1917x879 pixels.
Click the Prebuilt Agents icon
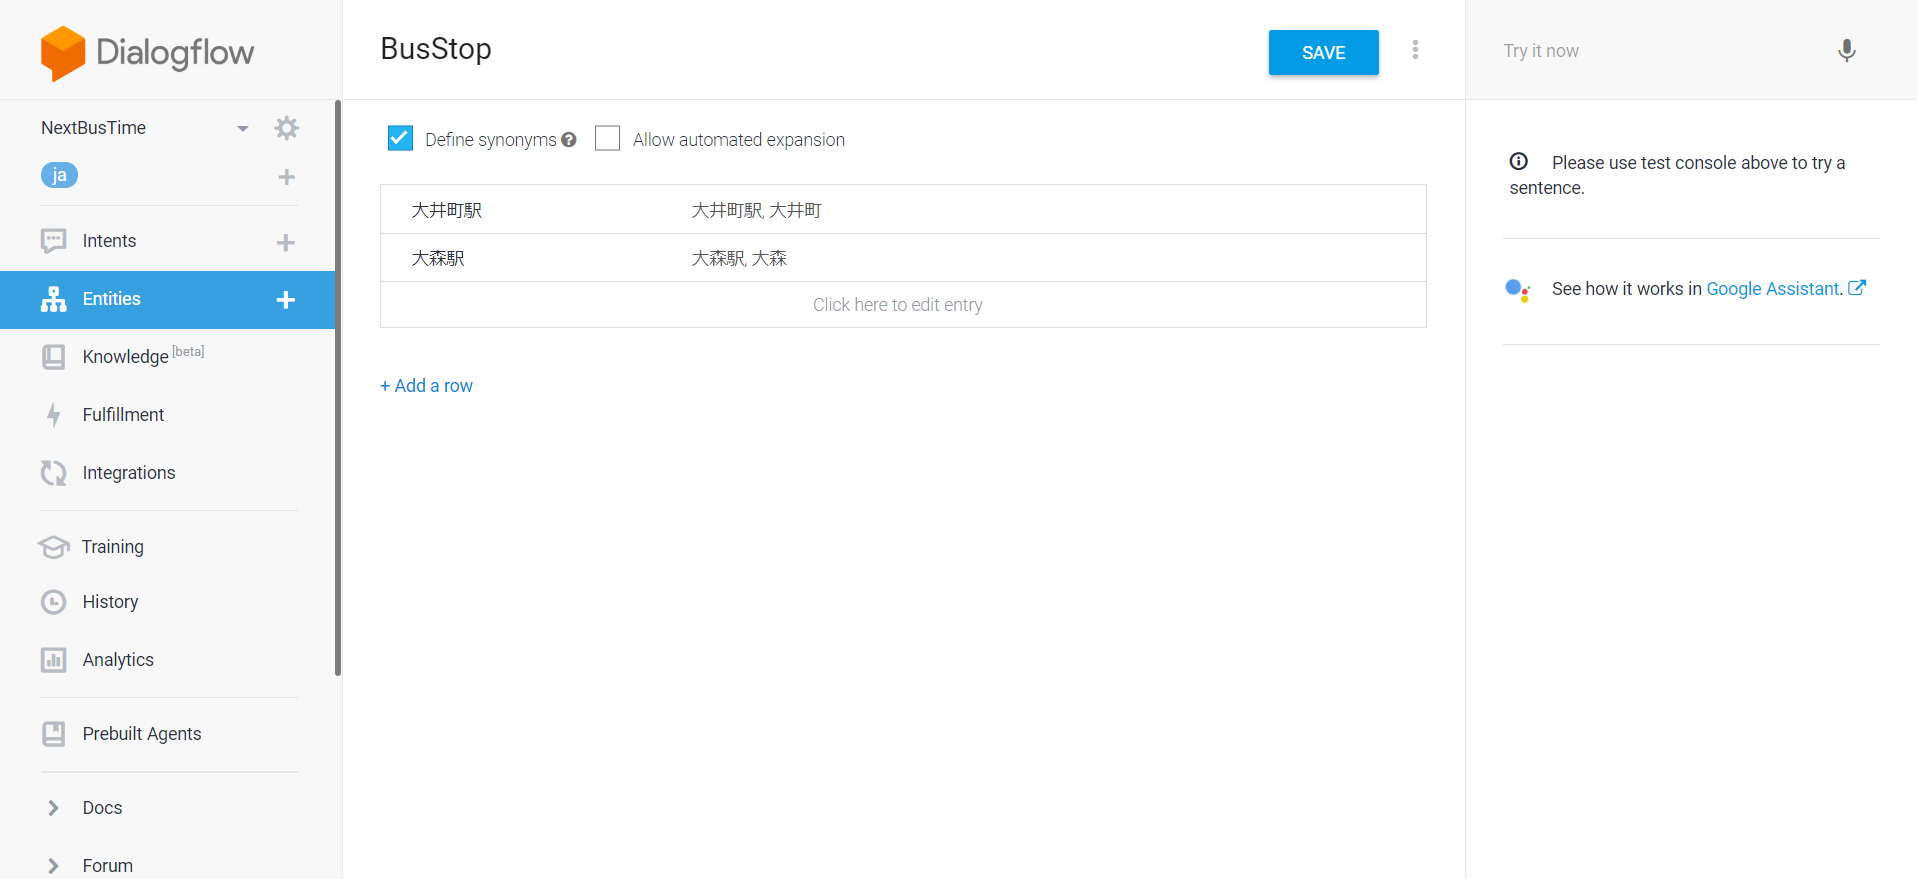54,734
